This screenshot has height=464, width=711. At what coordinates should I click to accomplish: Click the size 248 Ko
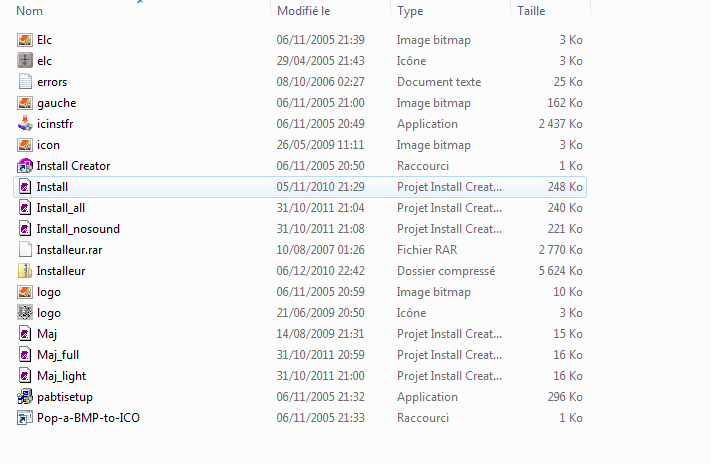click(565, 187)
